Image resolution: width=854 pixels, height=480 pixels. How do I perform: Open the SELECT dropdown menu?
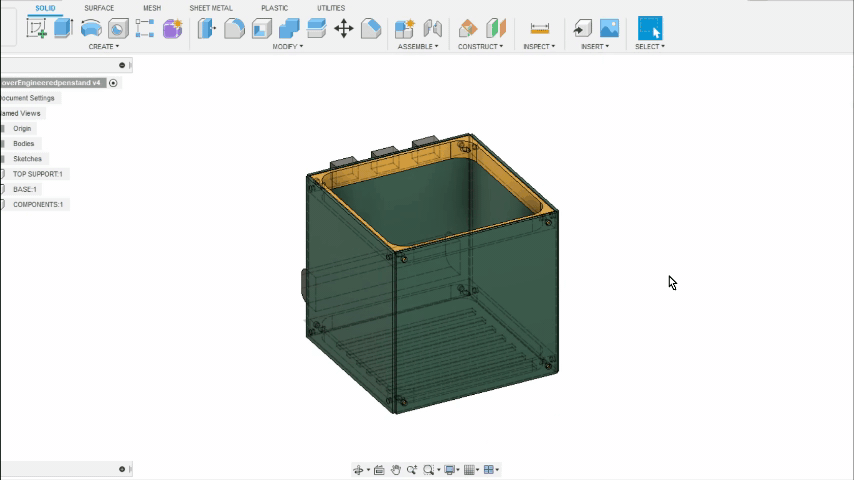[x=650, y=47]
